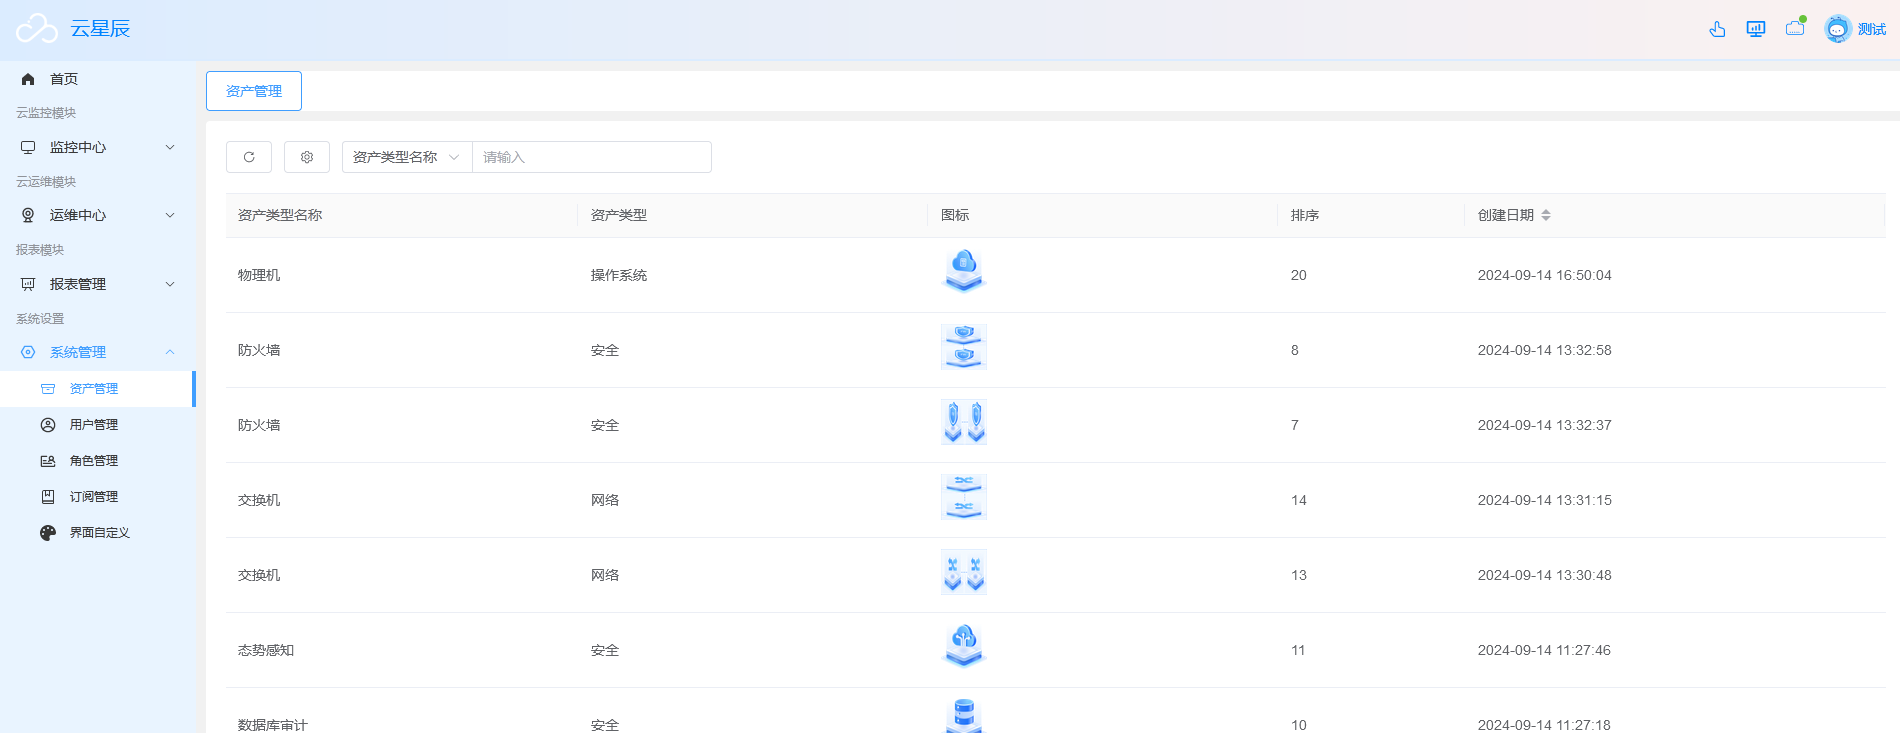
Task: Click sort value 20 in 物理机 row
Action: (x=1299, y=275)
